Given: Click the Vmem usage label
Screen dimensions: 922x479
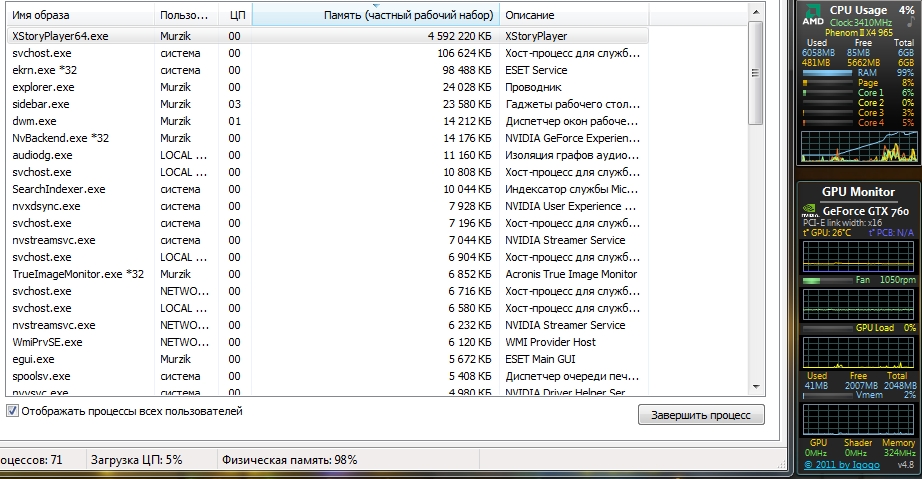Looking at the screenshot, I should click(x=868, y=395).
